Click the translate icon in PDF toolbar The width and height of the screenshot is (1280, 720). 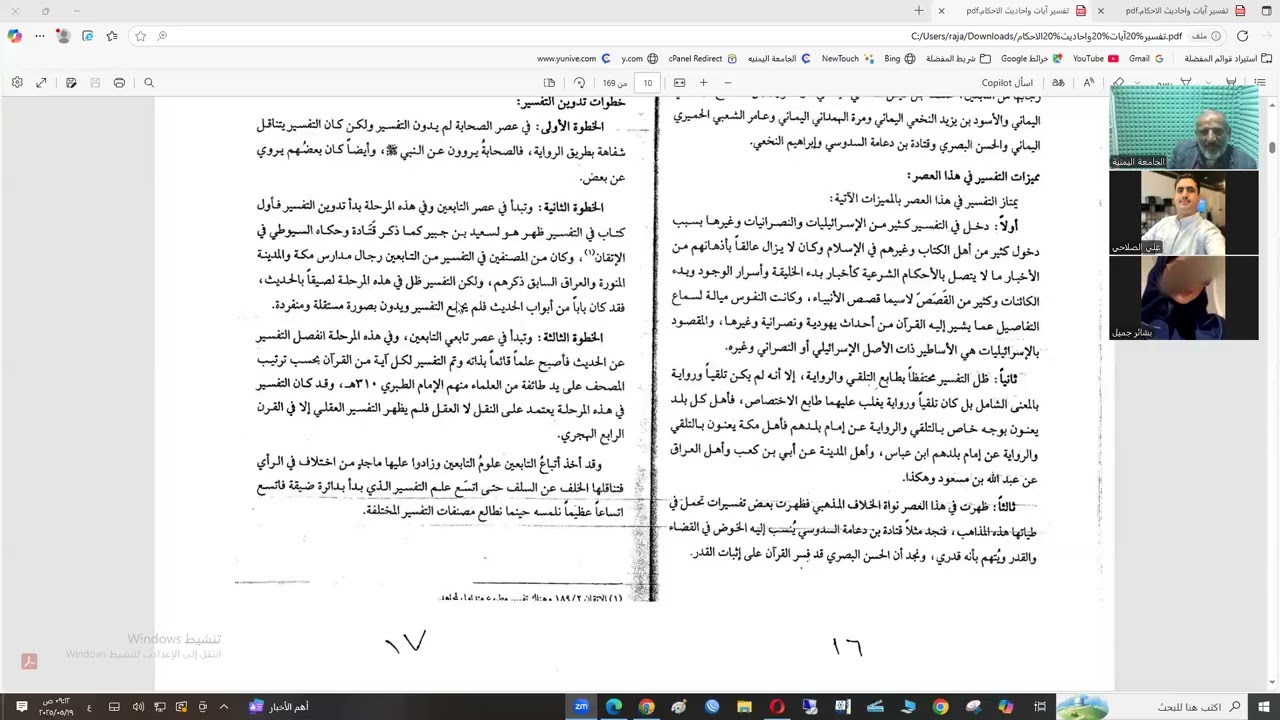click(x=1059, y=83)
